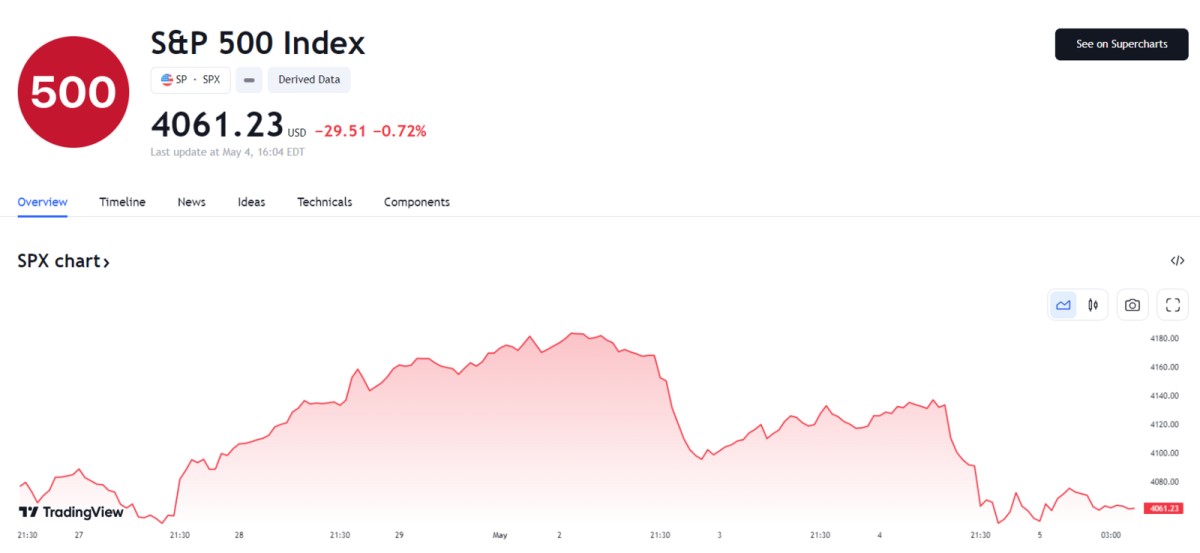Click the May label on time axis

point(500,535)
